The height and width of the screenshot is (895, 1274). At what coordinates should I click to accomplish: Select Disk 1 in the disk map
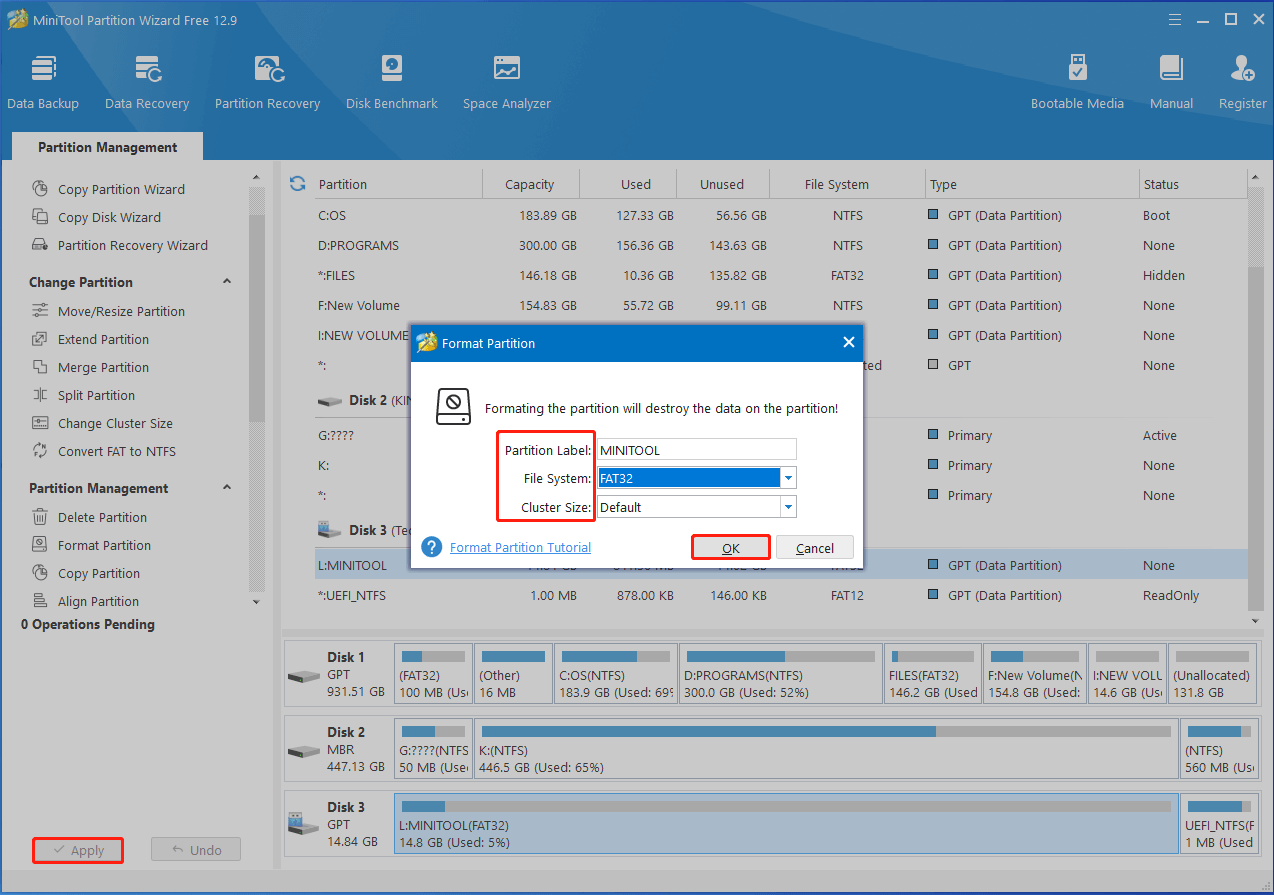coord(338,673)
